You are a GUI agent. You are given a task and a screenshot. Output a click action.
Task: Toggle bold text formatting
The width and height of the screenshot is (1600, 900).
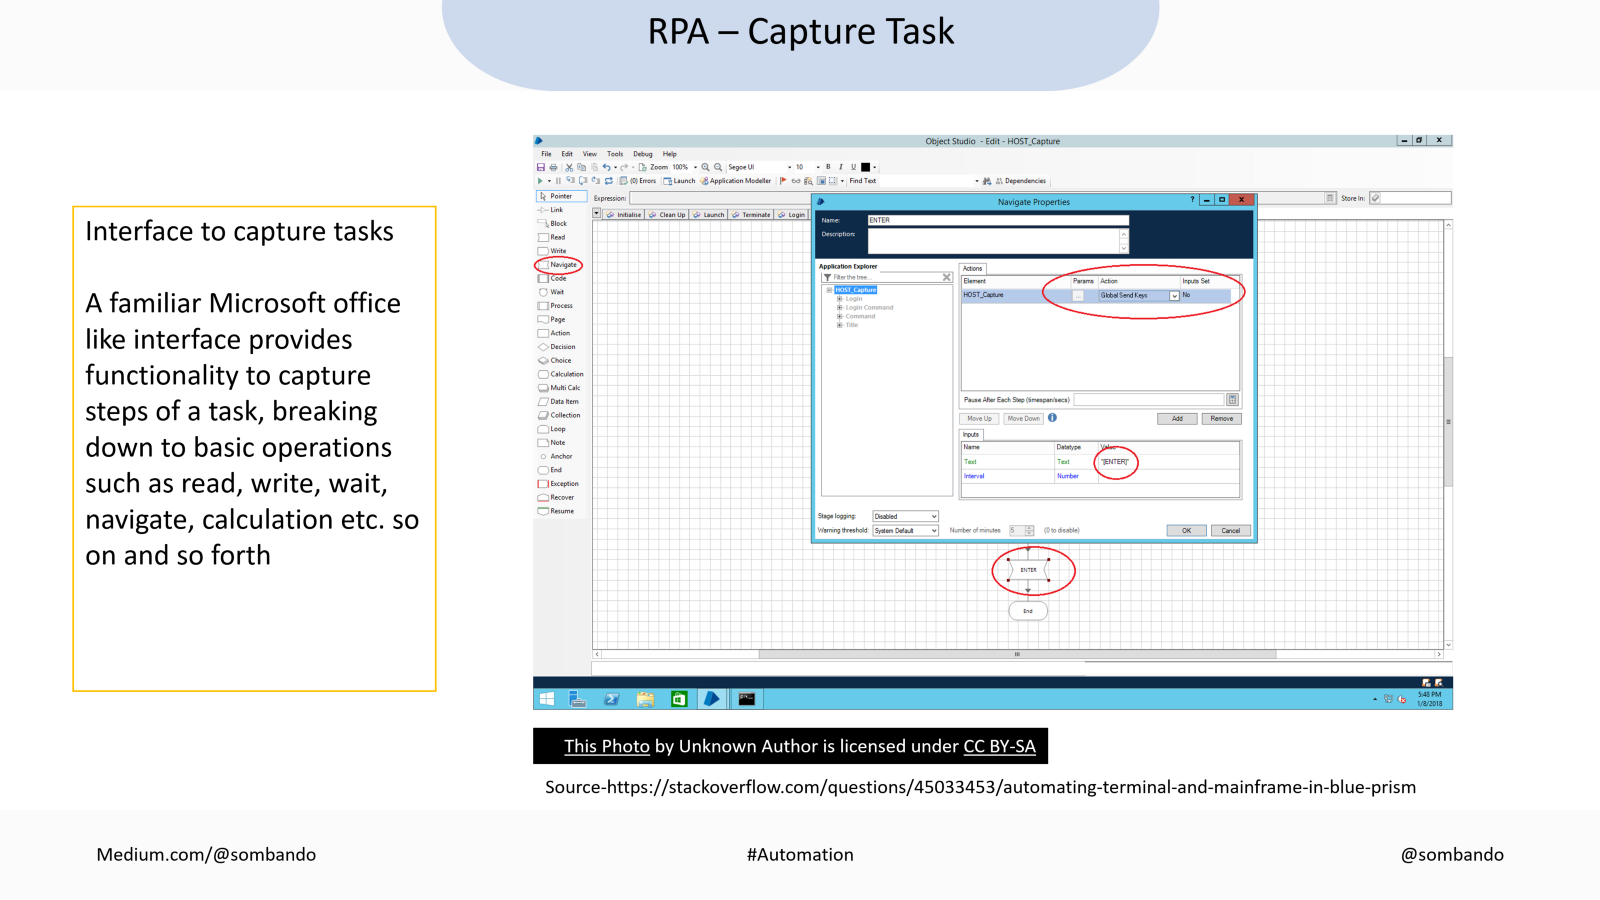pyautogui.click(x=828, y=167)
